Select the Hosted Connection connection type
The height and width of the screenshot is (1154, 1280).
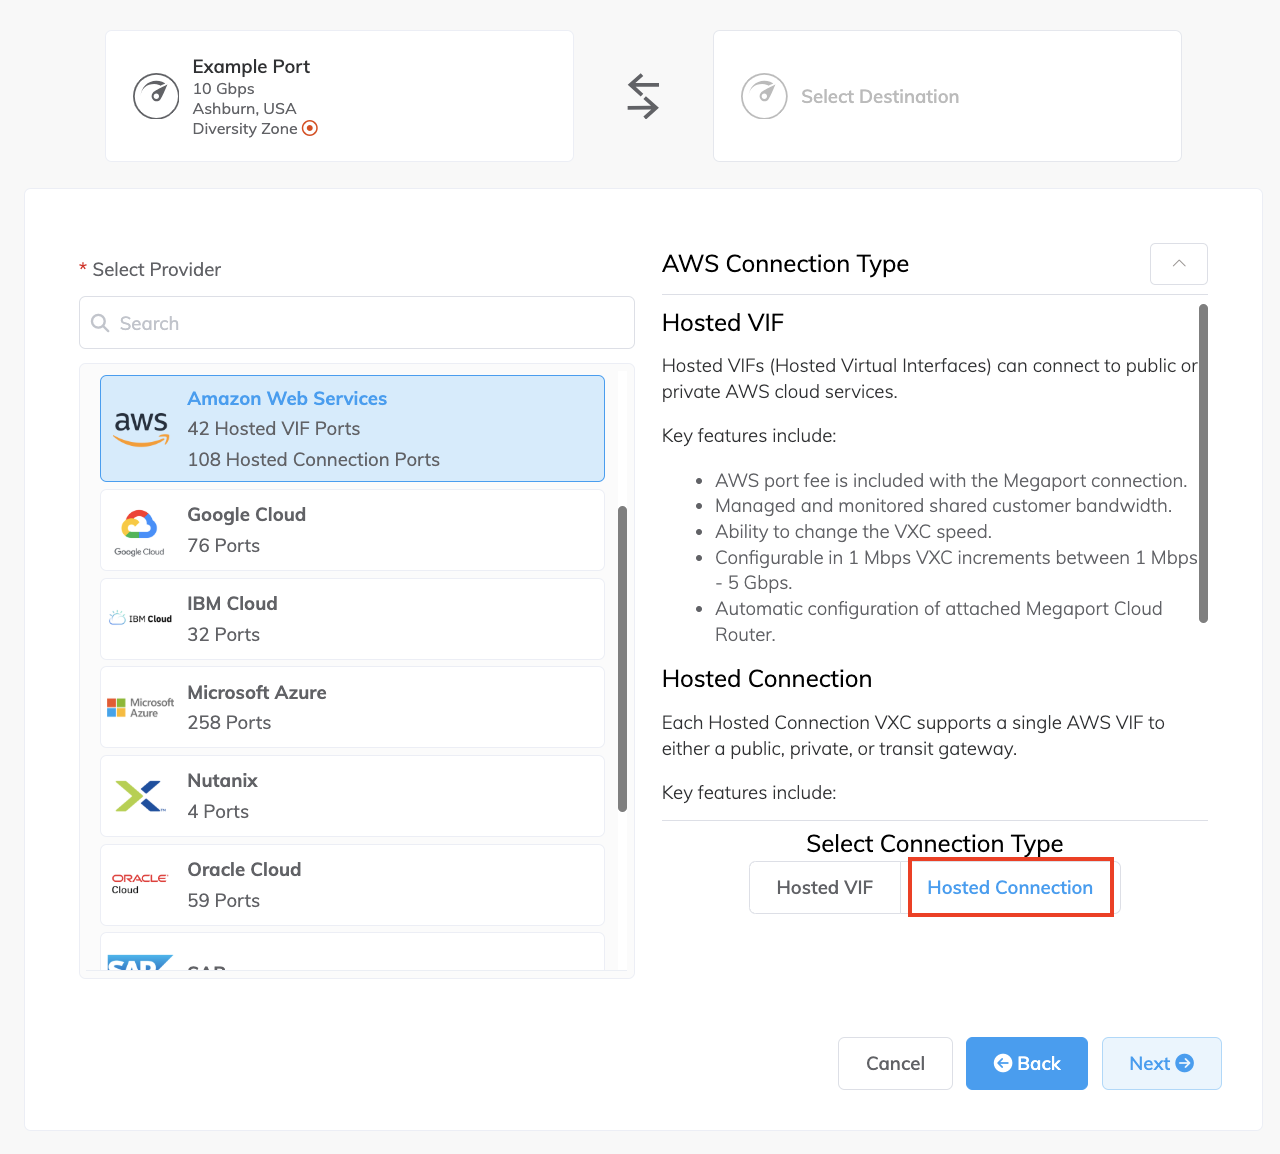(1010, 887)
